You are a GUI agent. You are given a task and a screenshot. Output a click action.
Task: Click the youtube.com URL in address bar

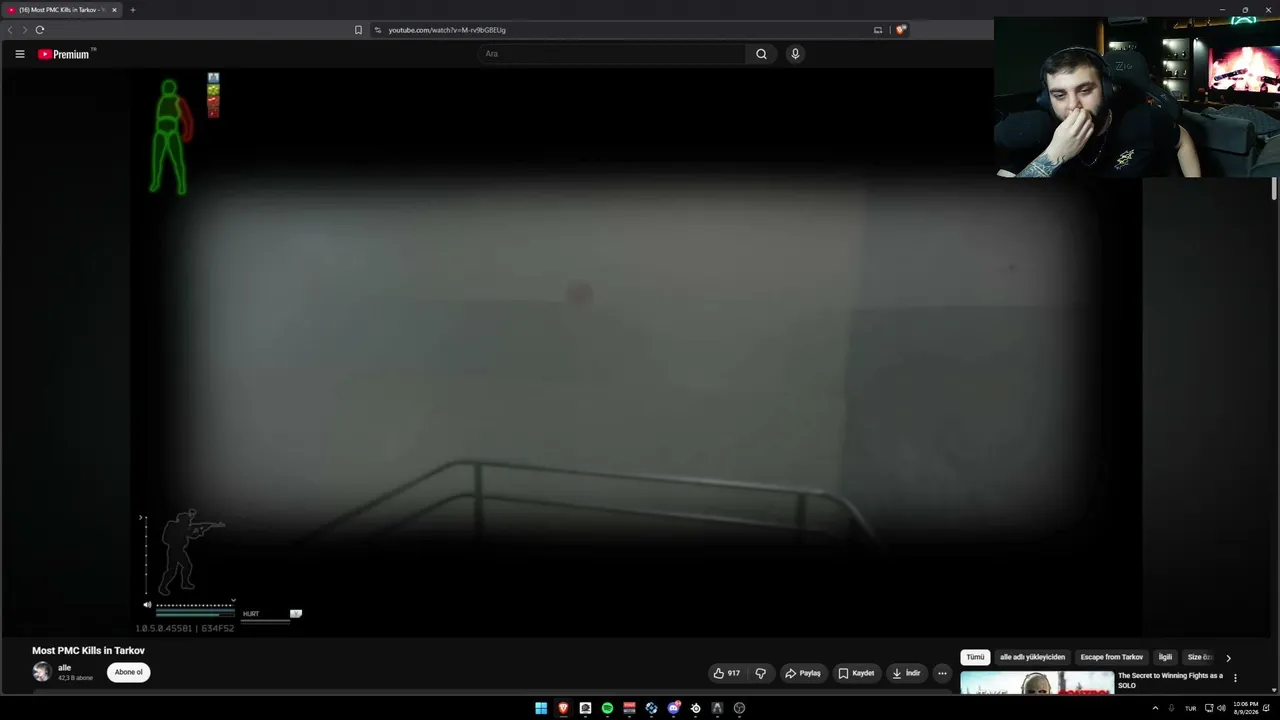pyautogui.click(x=447, y=30)
